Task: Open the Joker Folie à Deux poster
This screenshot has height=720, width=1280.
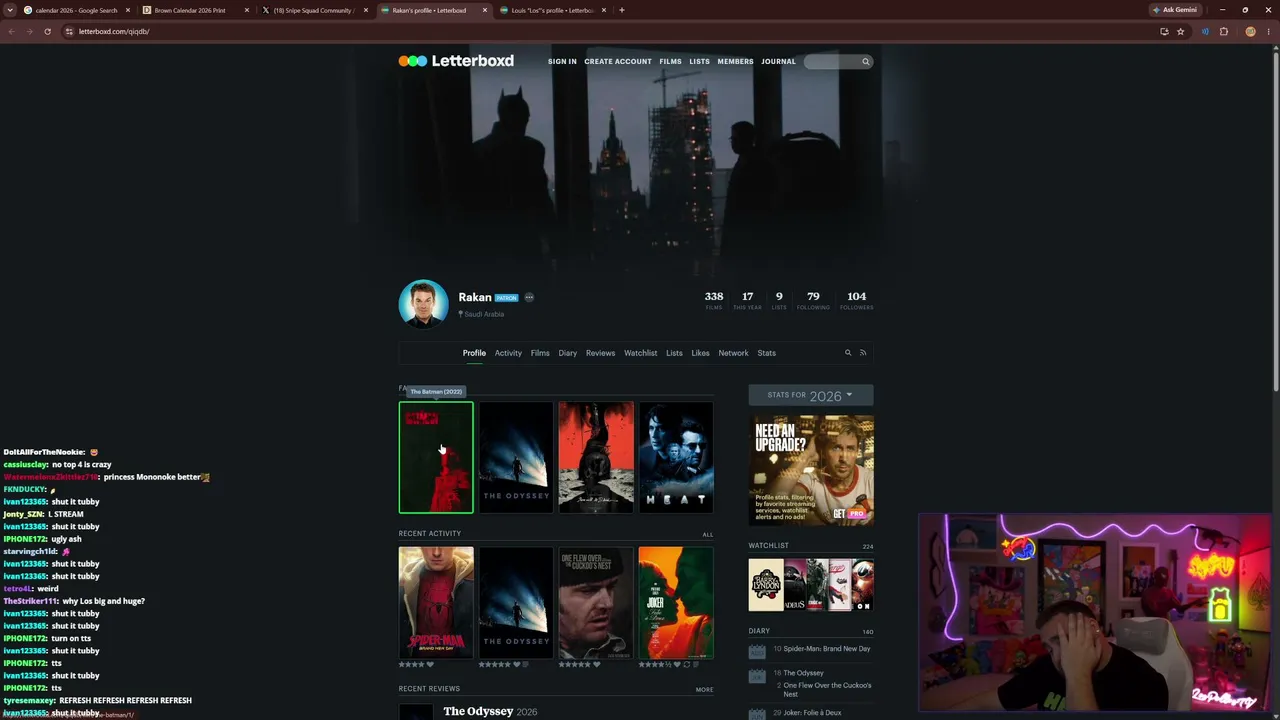Action: point(676,602)
